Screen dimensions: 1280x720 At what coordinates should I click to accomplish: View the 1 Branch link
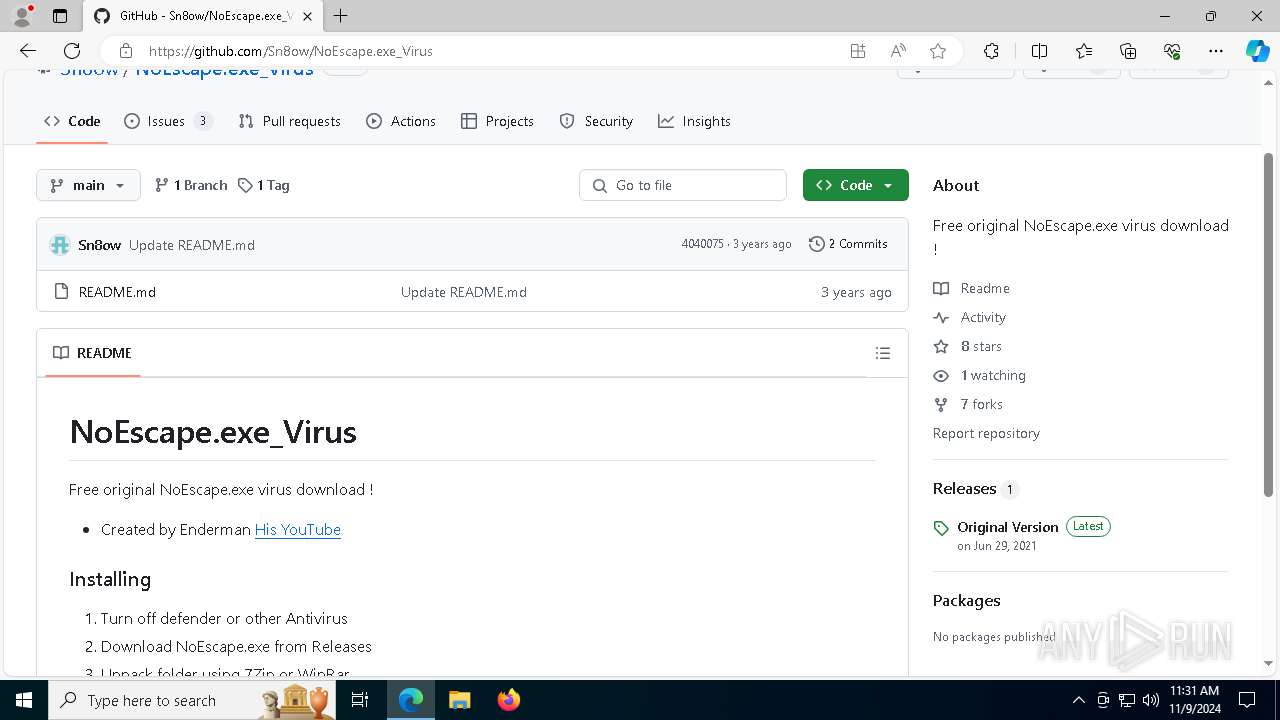pyautogui.click(x=191, y=185)
